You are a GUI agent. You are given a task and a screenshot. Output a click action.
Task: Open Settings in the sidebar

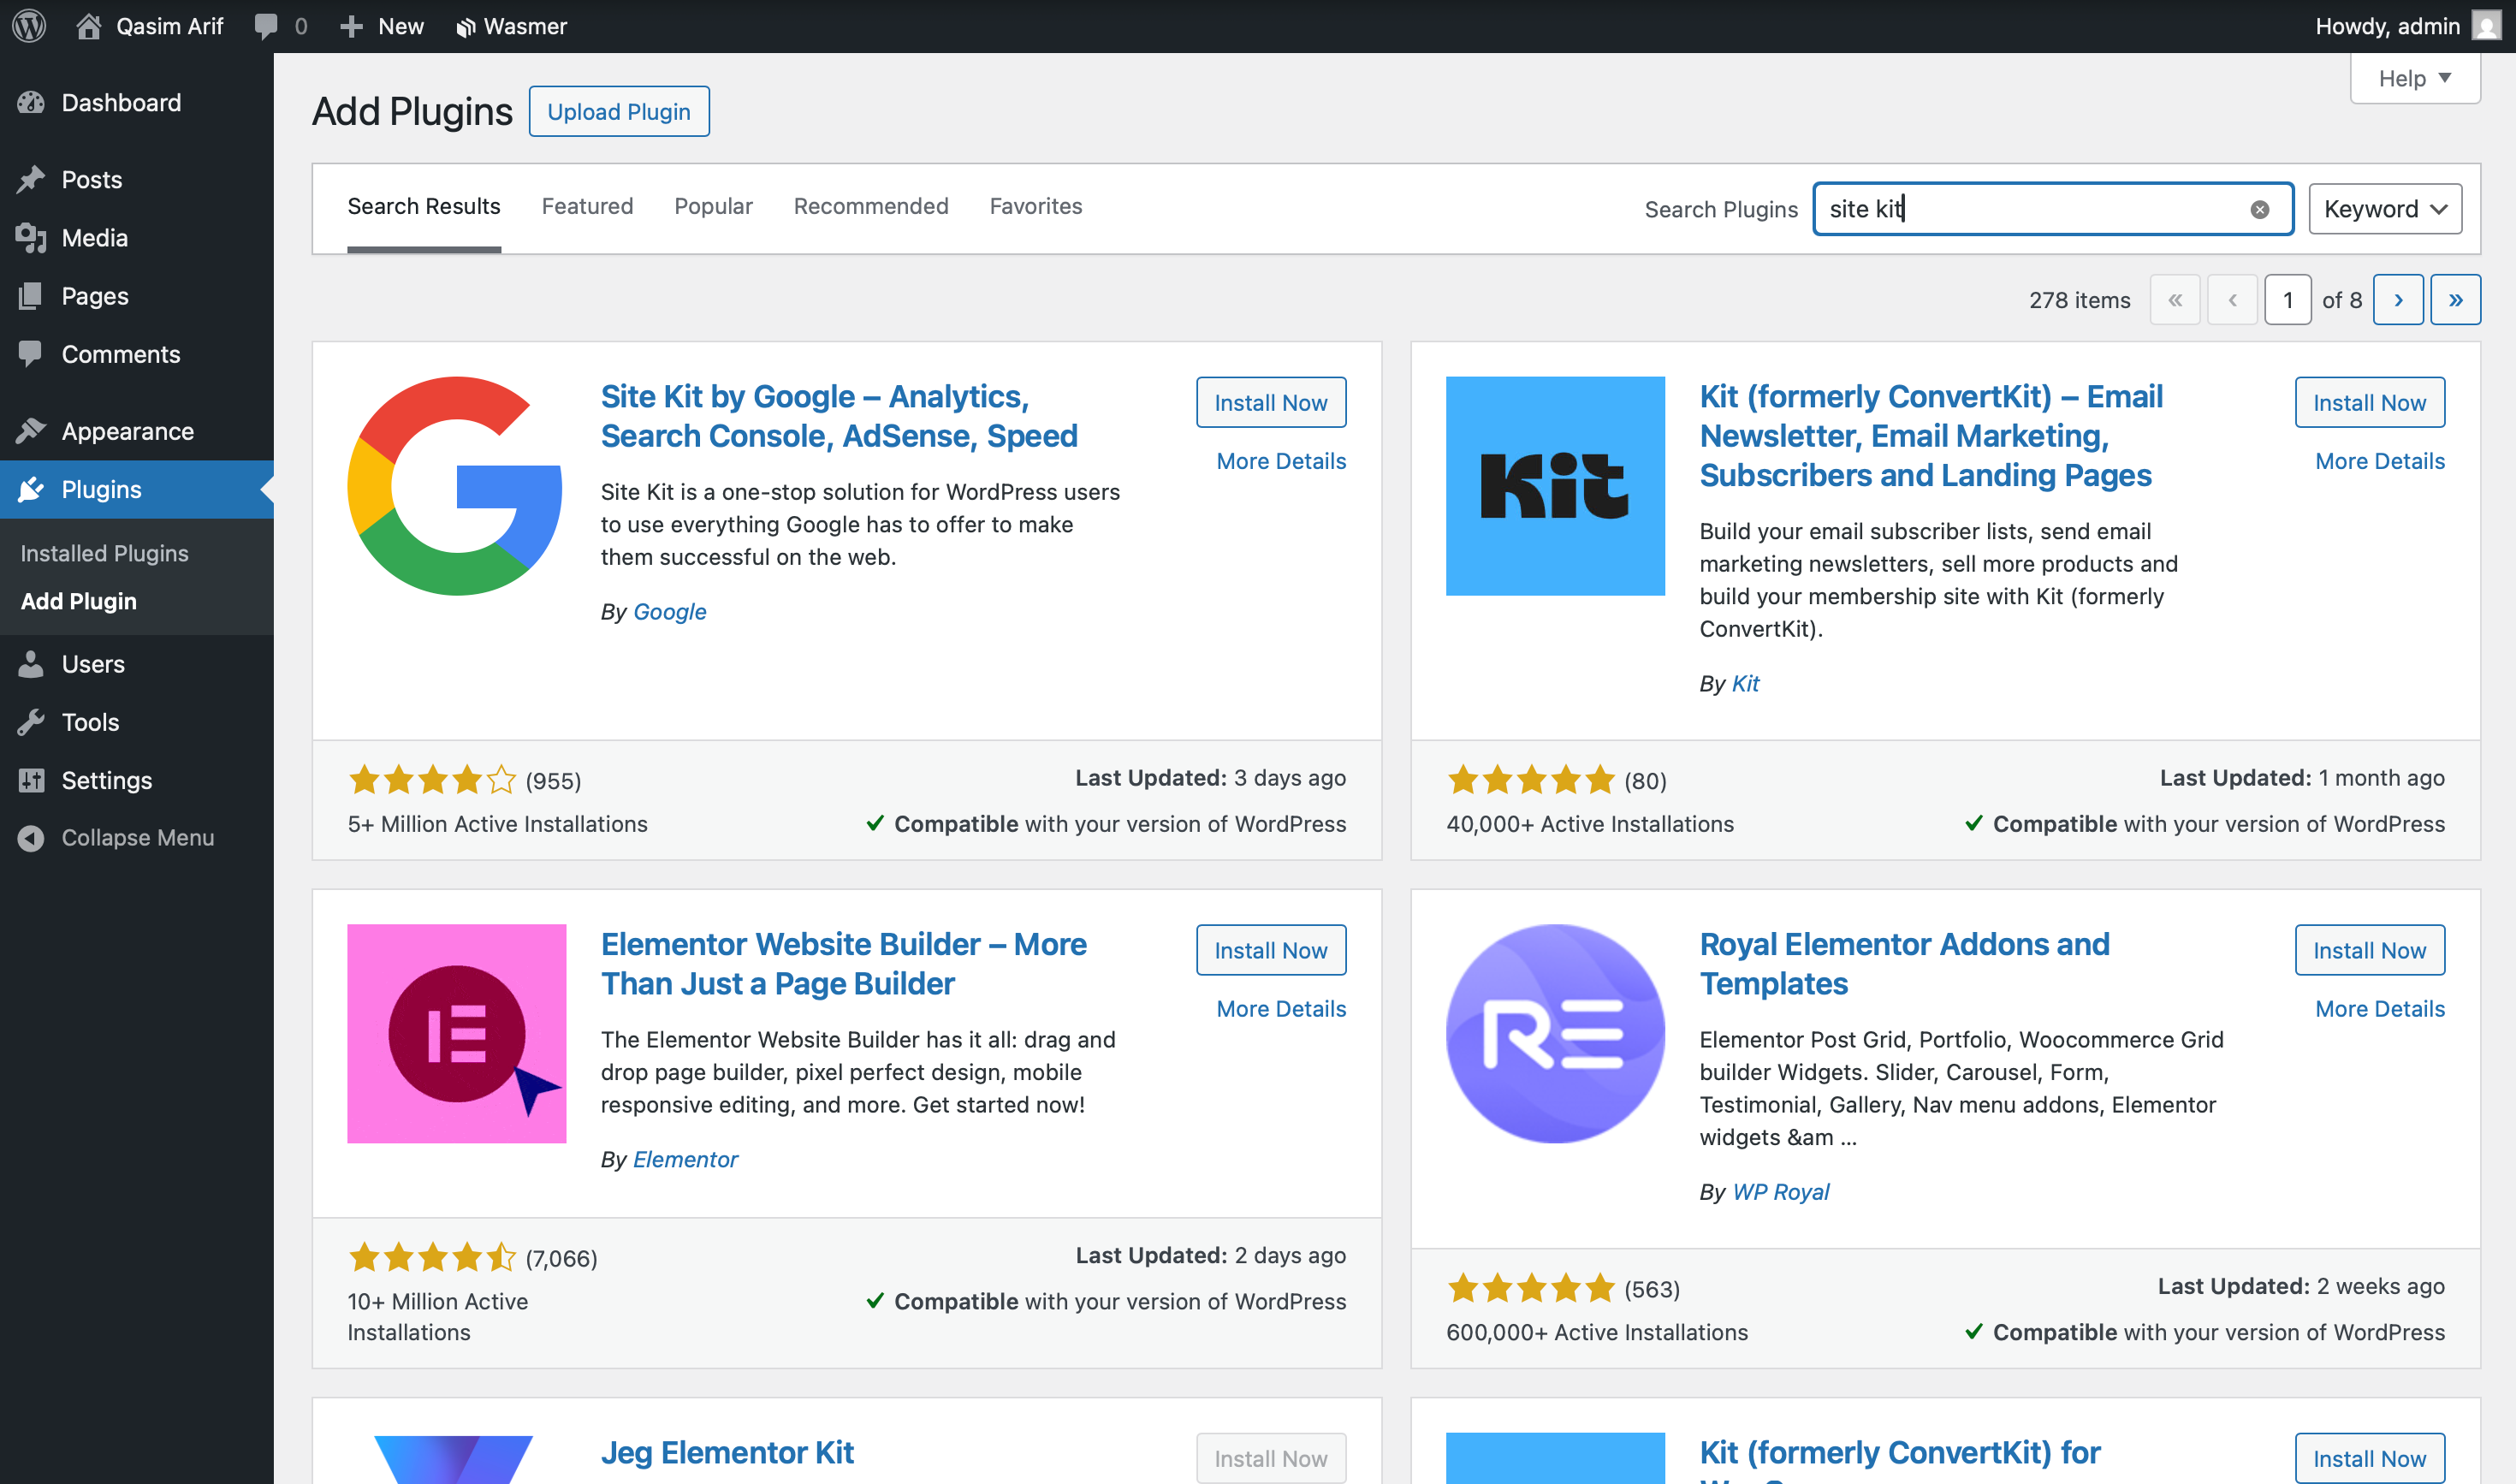(137, 779)
